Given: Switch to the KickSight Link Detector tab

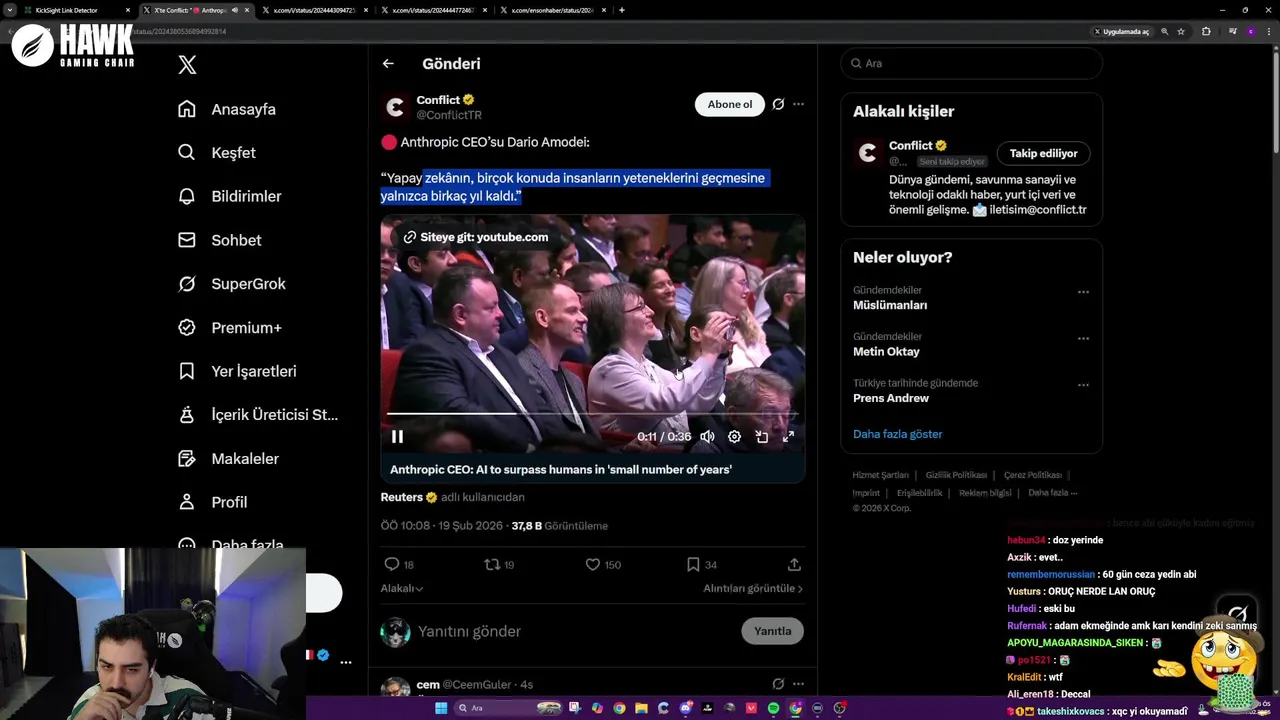Looking at the screenshot, I should [x=76, y=10].
